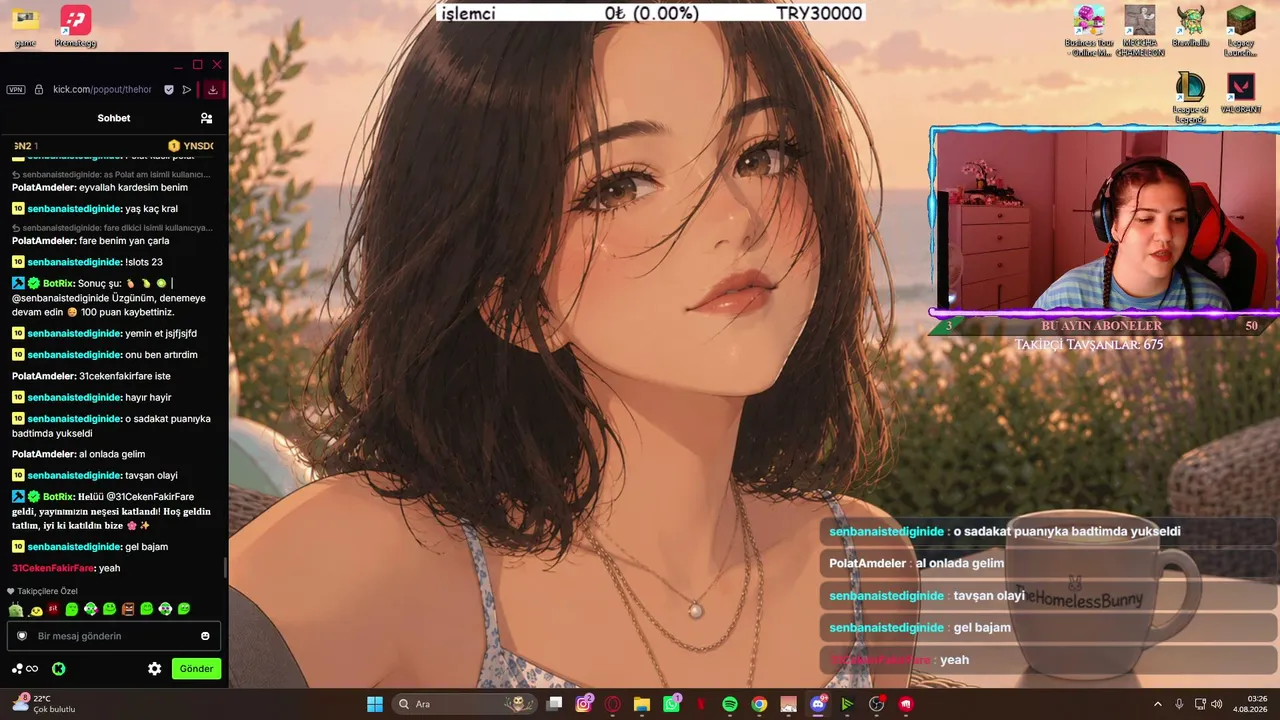Open Task View on the taskbar
The height and width of the screenshot is (720, 1280).
(x=554, y=704)
